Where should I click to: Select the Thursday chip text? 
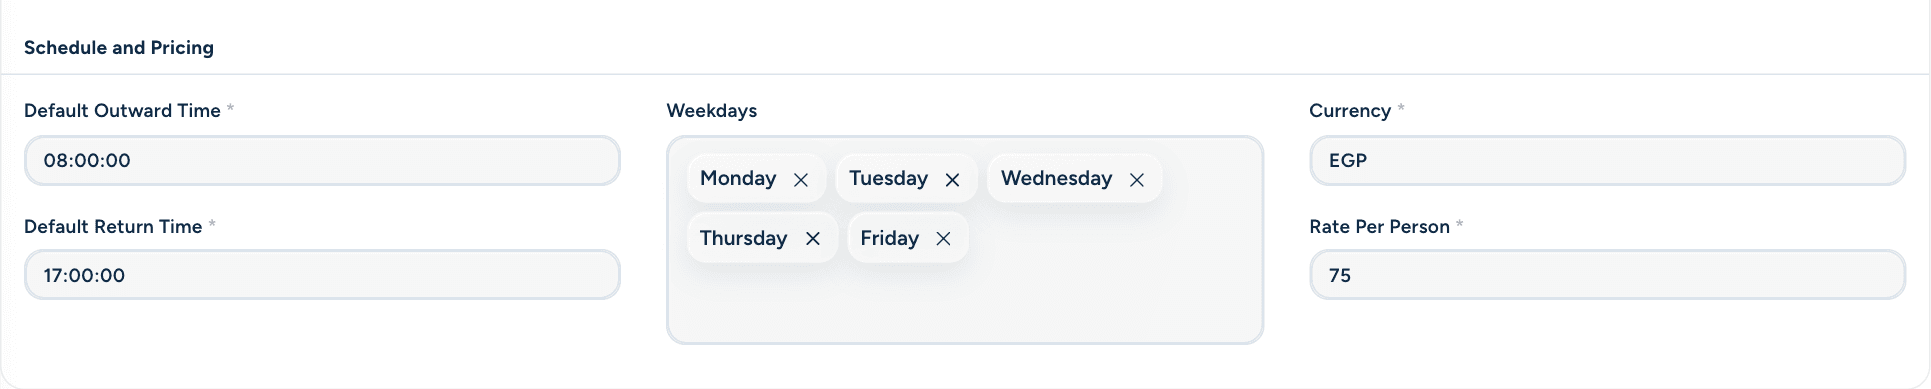(x=743, y=238)
